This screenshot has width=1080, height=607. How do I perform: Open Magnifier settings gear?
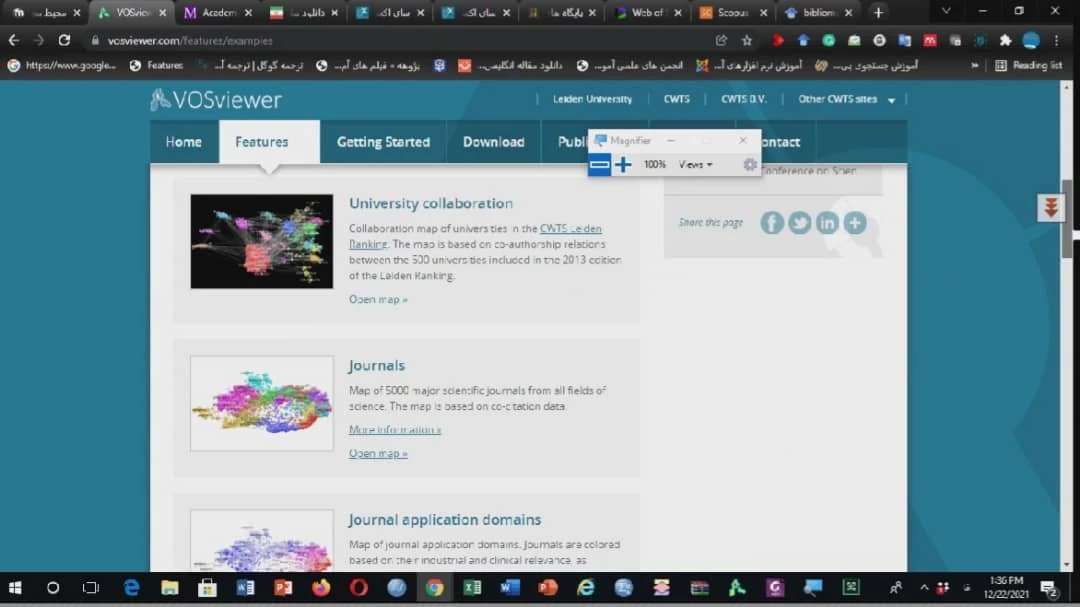(750, 165)
